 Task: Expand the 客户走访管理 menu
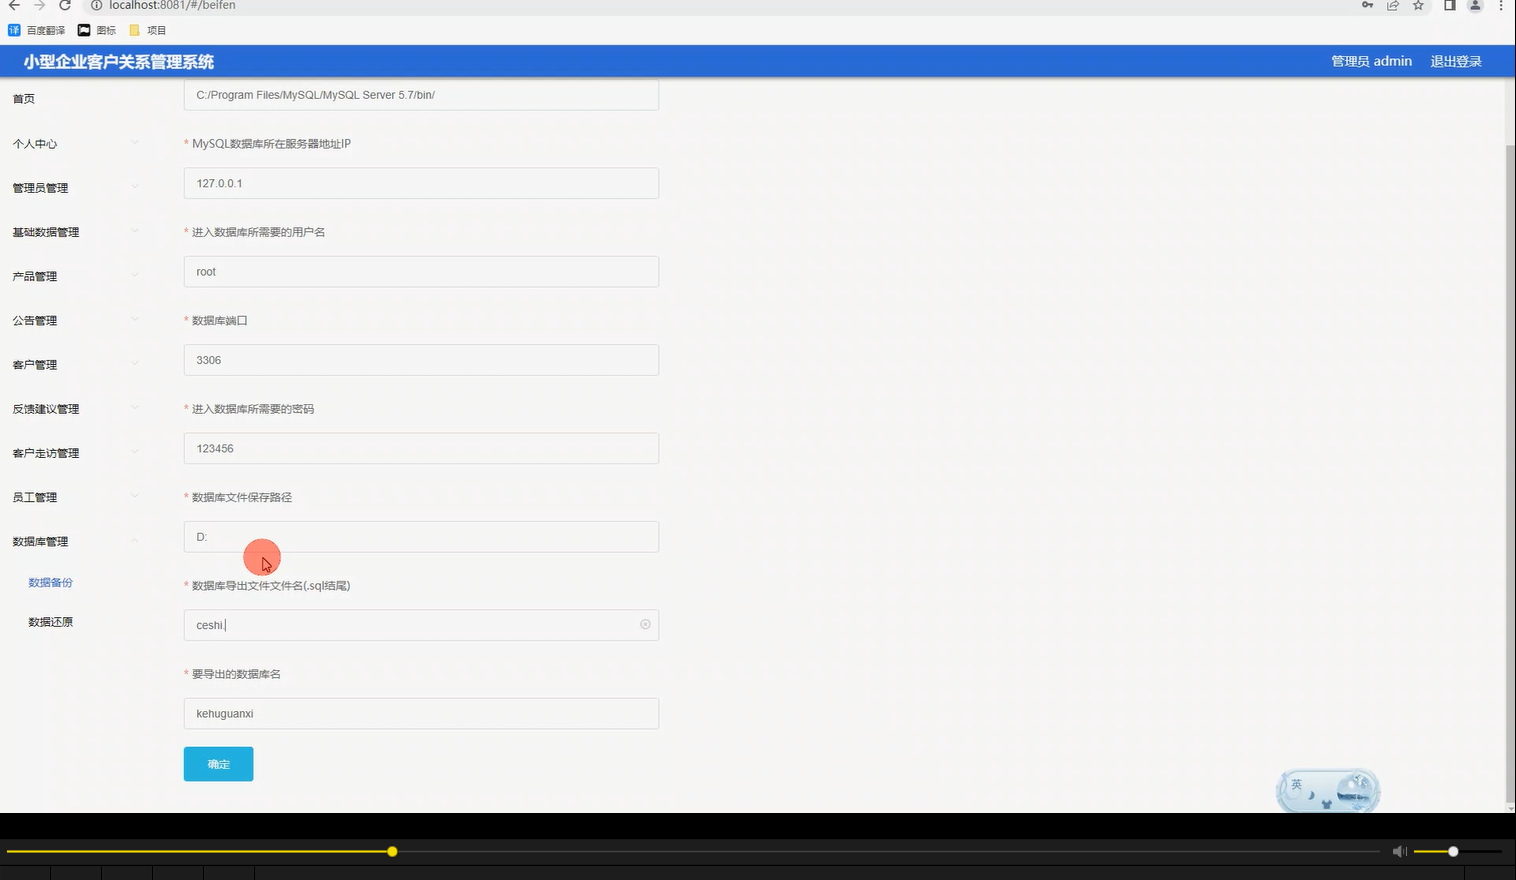tap(76, 453)
